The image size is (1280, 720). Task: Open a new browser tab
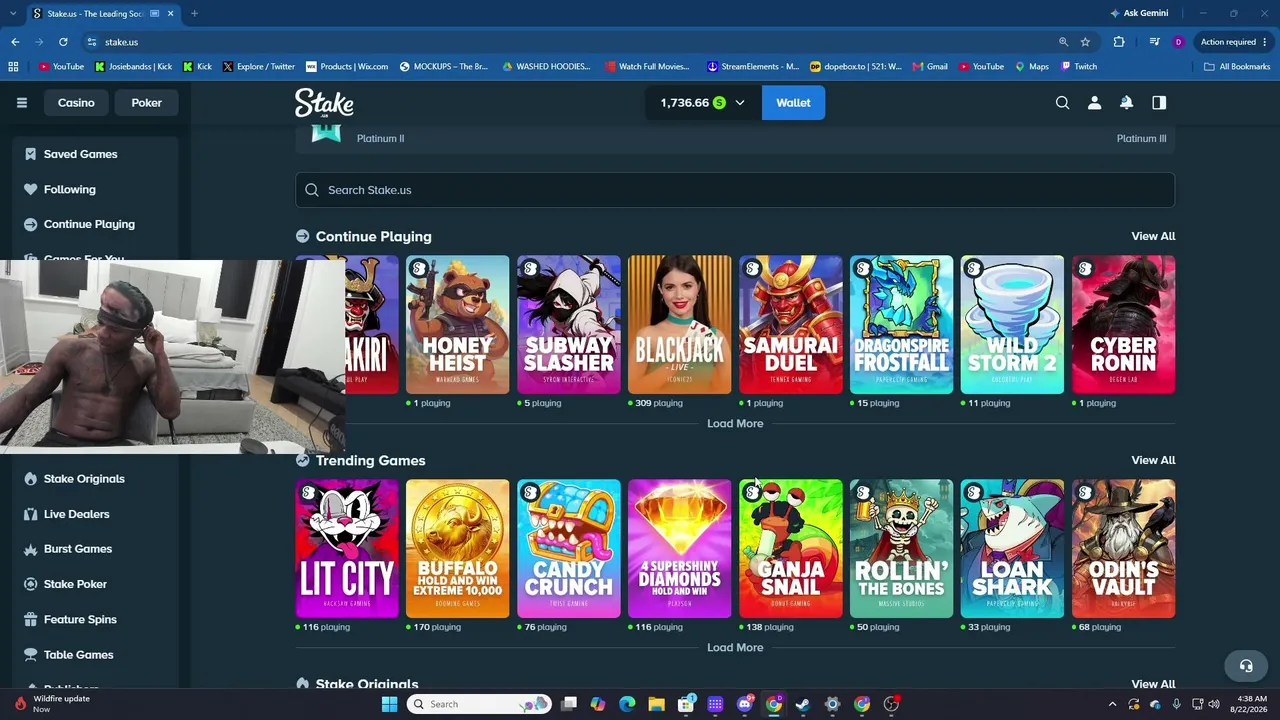coord(194,13)
